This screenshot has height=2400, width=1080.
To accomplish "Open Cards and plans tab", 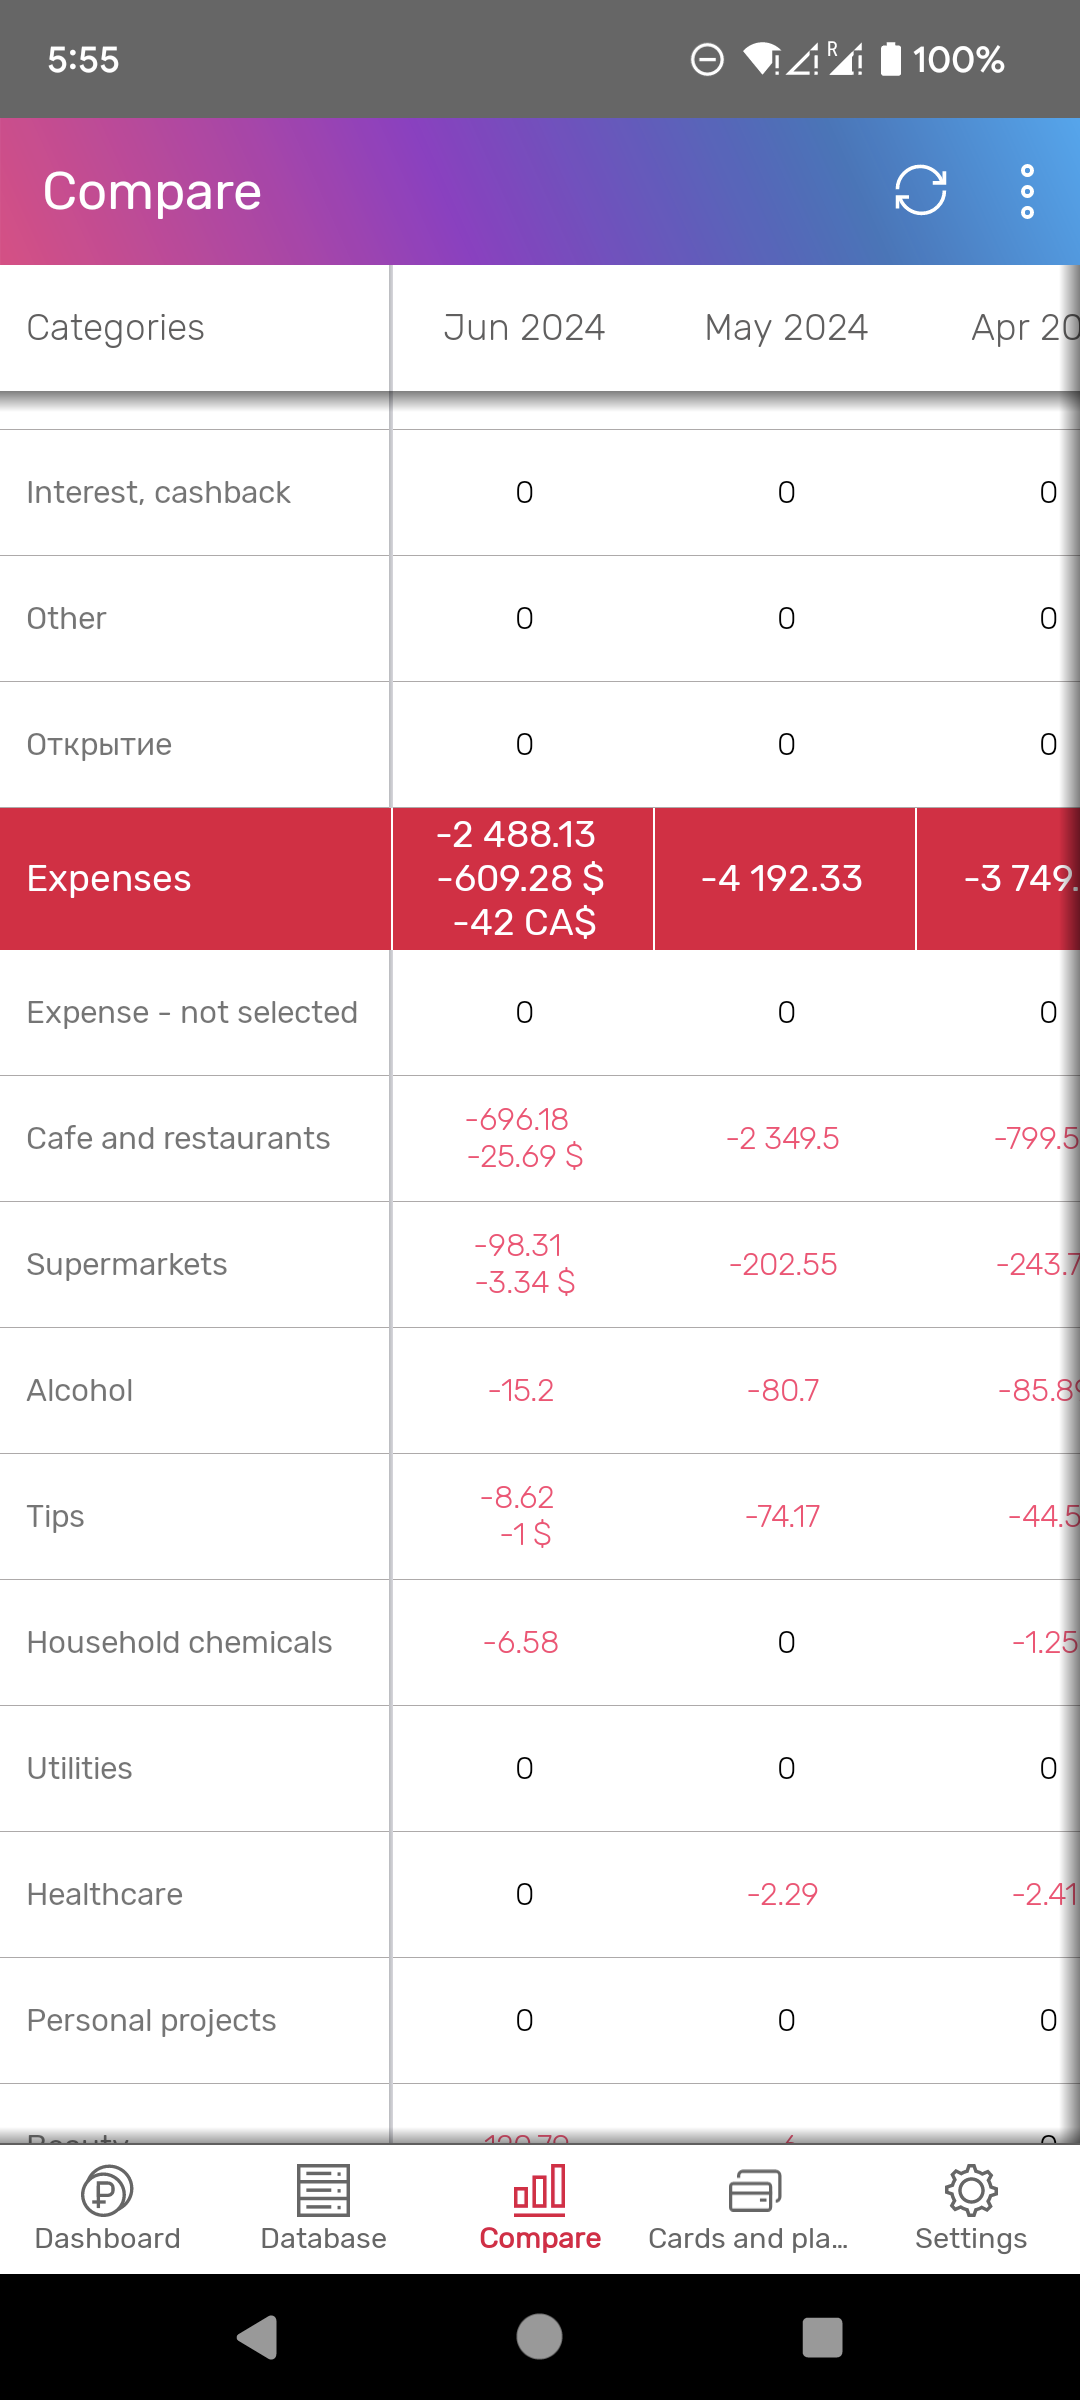I will [754, 2208].
